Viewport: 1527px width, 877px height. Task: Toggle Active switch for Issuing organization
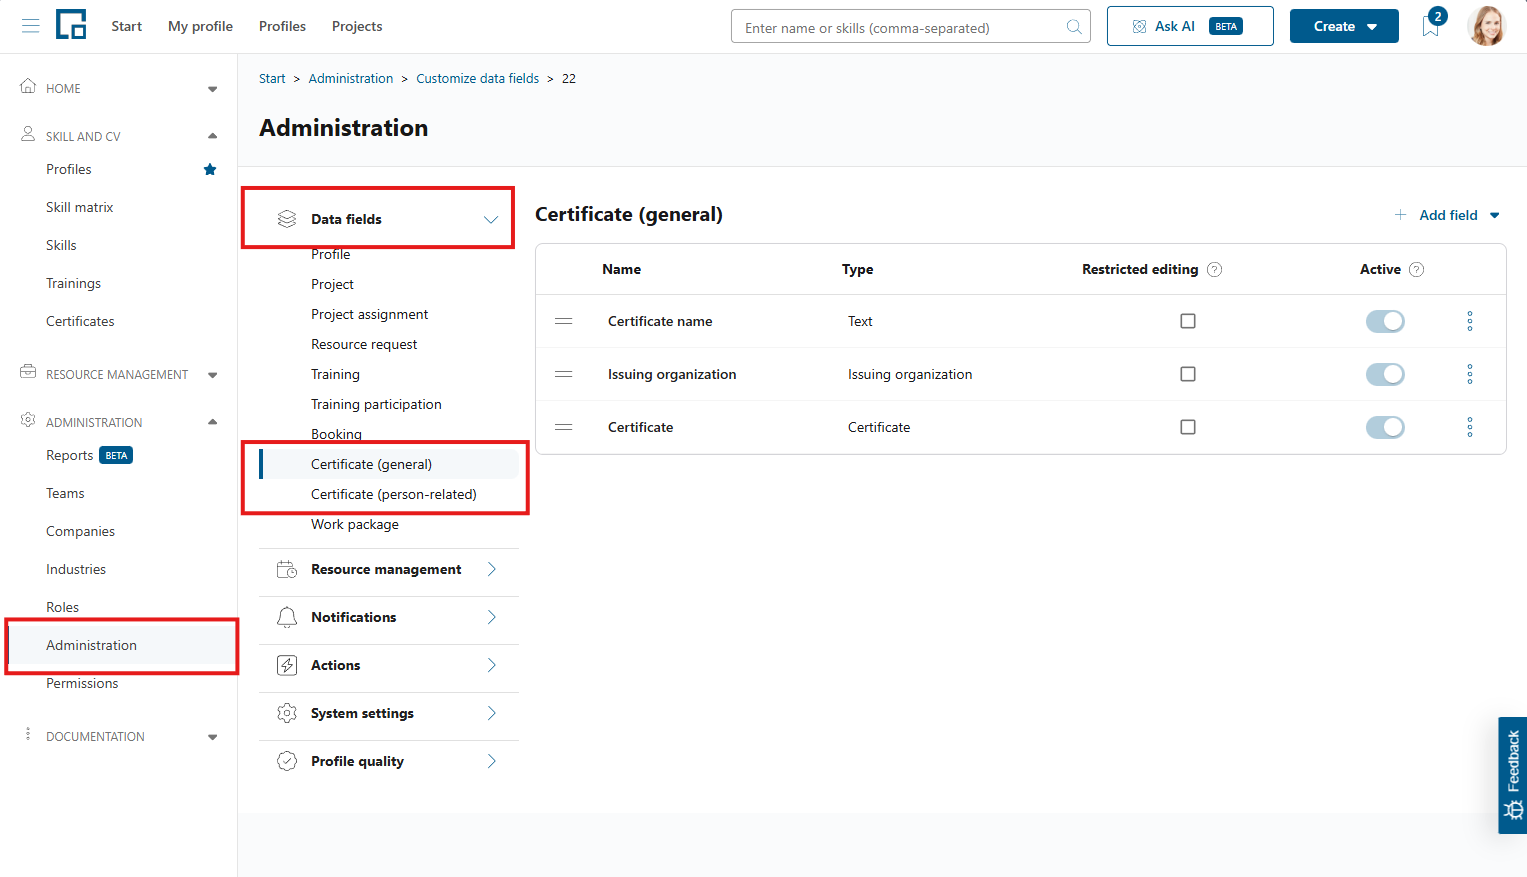[1385, 374]
